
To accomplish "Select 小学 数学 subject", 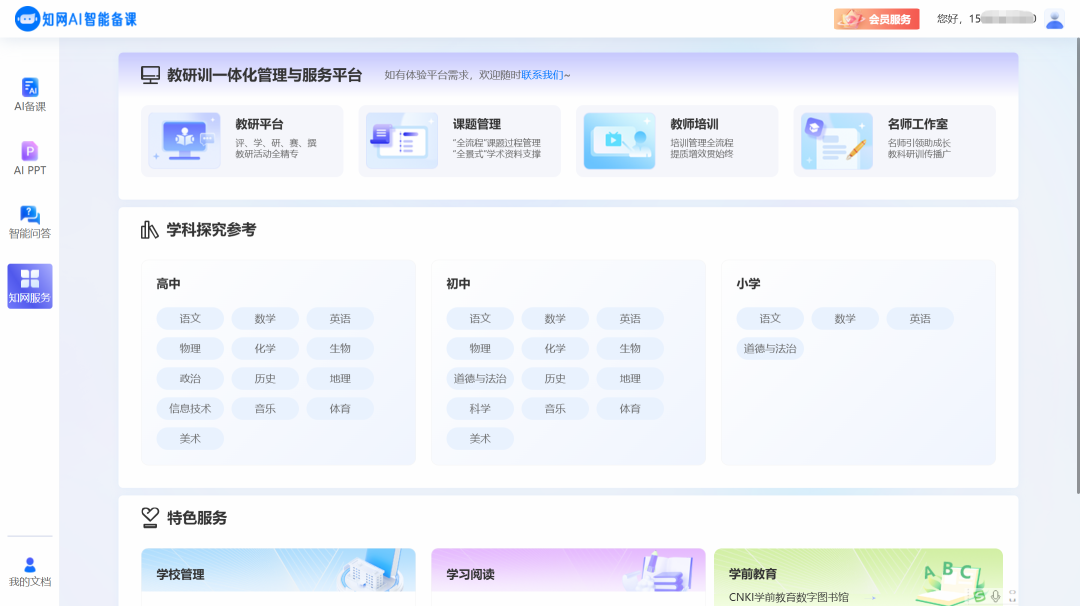I will [x=845, y=318].
